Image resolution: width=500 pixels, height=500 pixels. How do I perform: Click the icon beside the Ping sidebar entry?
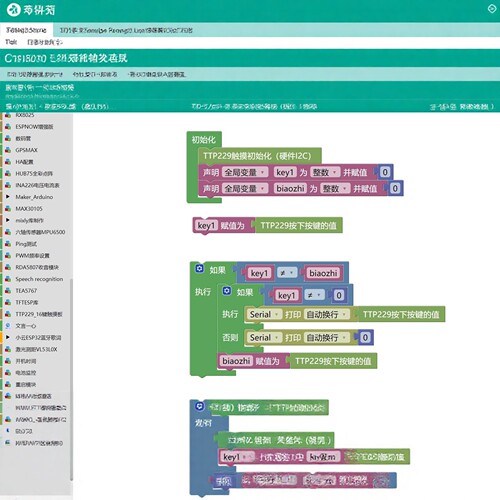coord(8,244)
